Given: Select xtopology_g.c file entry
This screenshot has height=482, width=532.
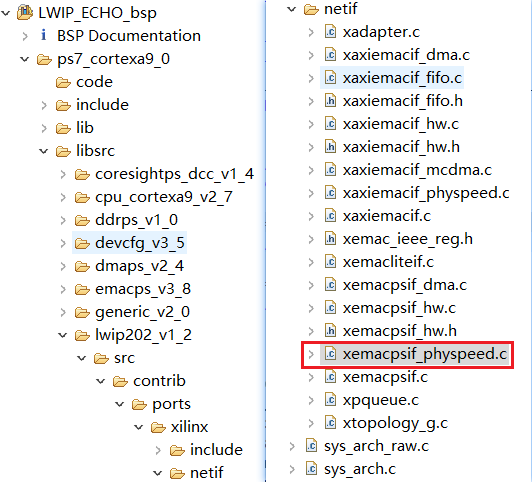Looking at the screenshot, I should click(x=395, y=423).
